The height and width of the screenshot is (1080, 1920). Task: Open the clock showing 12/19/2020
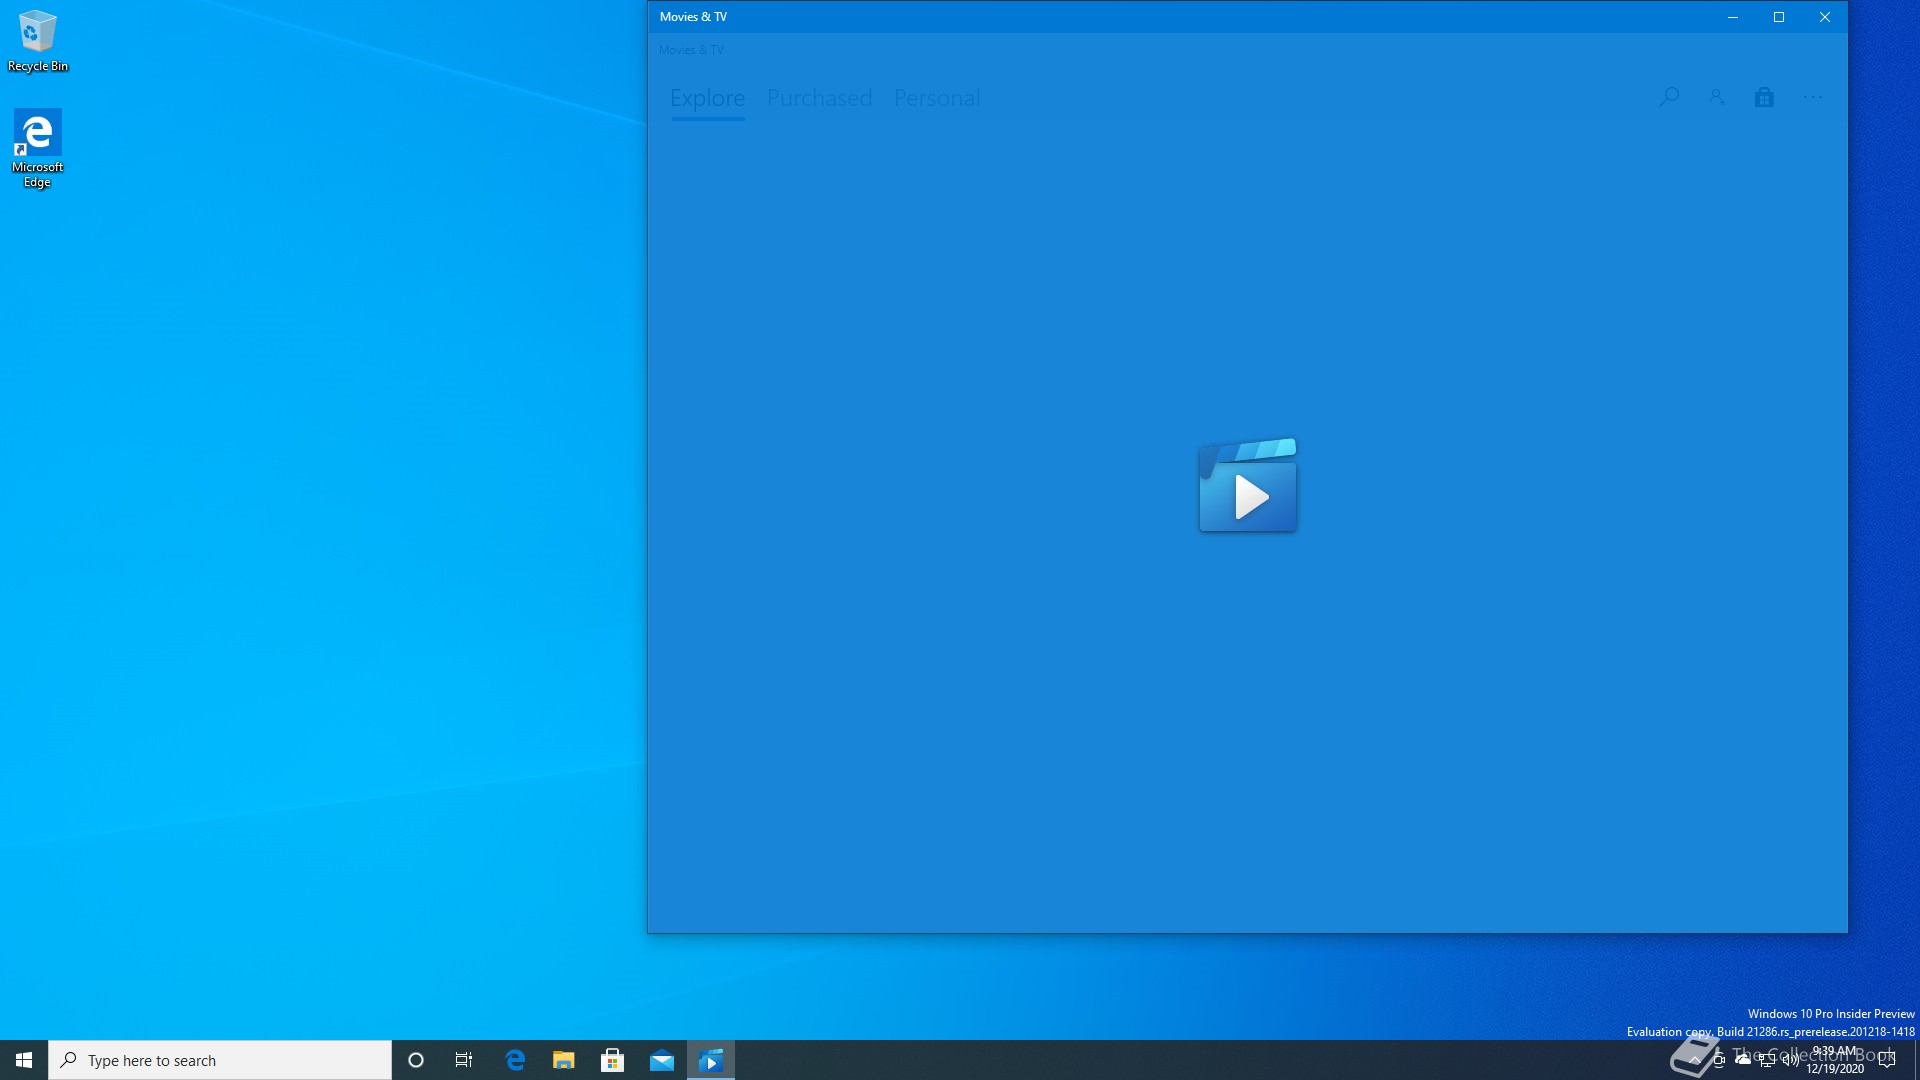(x=1835, y=1060)
